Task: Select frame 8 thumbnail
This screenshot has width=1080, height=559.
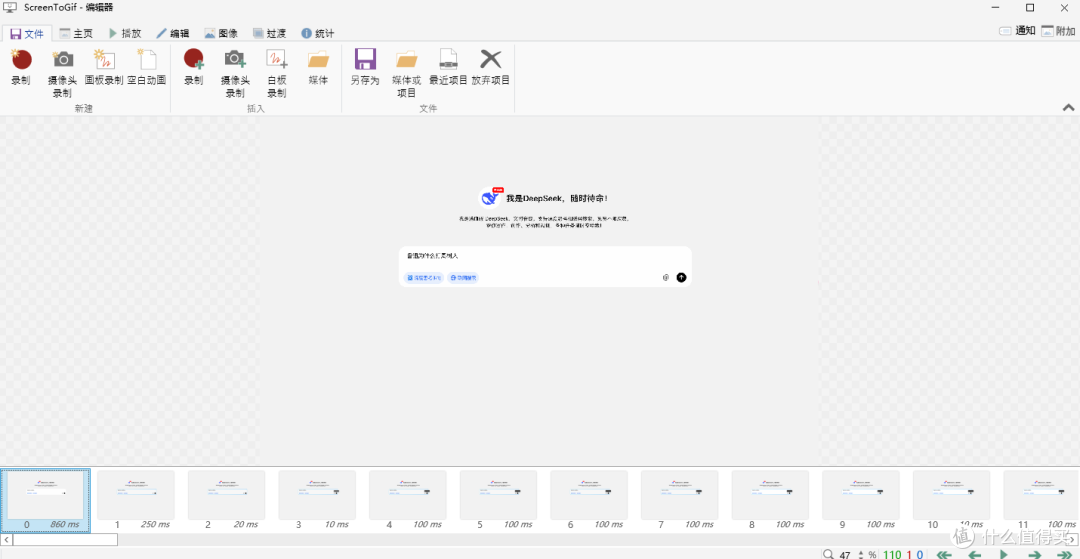Action: point(770,500)
